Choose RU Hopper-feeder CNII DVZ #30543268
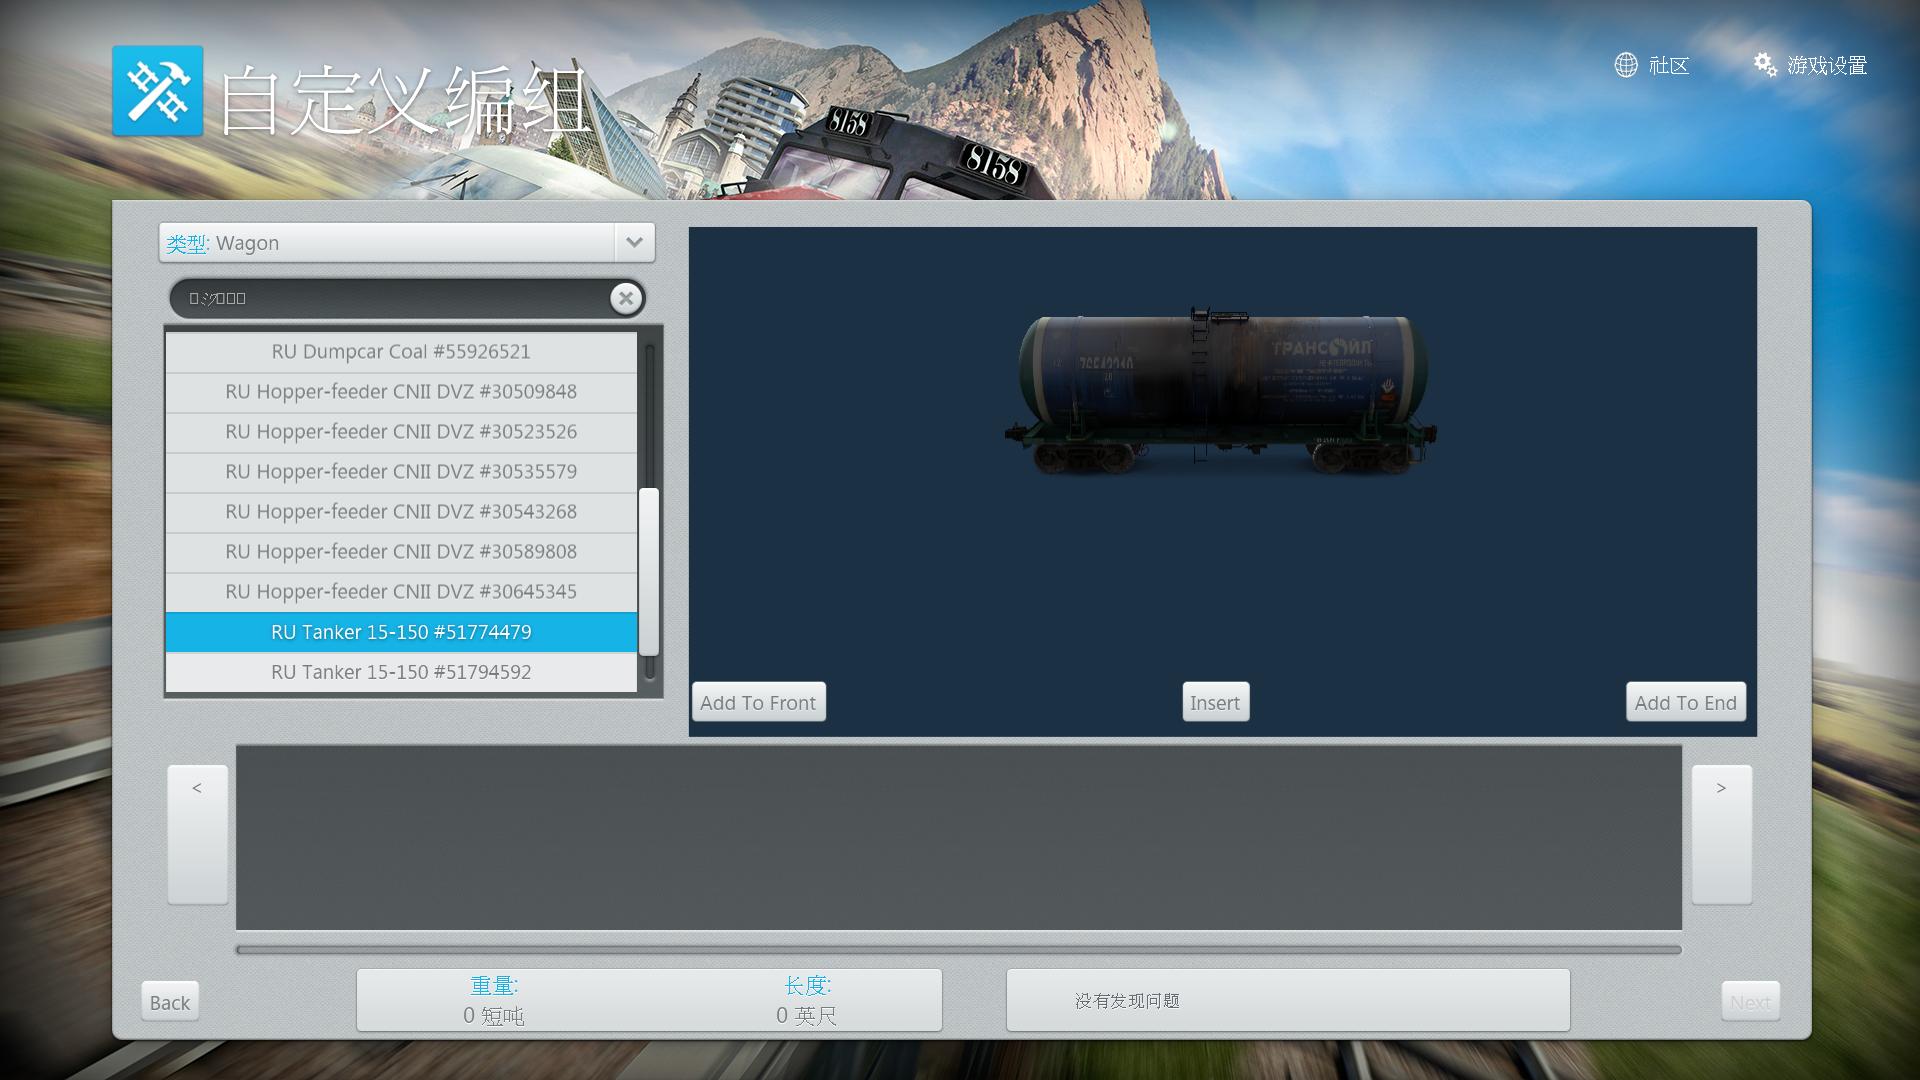This screenshot has height=1080, width=1920. [400, 512]
